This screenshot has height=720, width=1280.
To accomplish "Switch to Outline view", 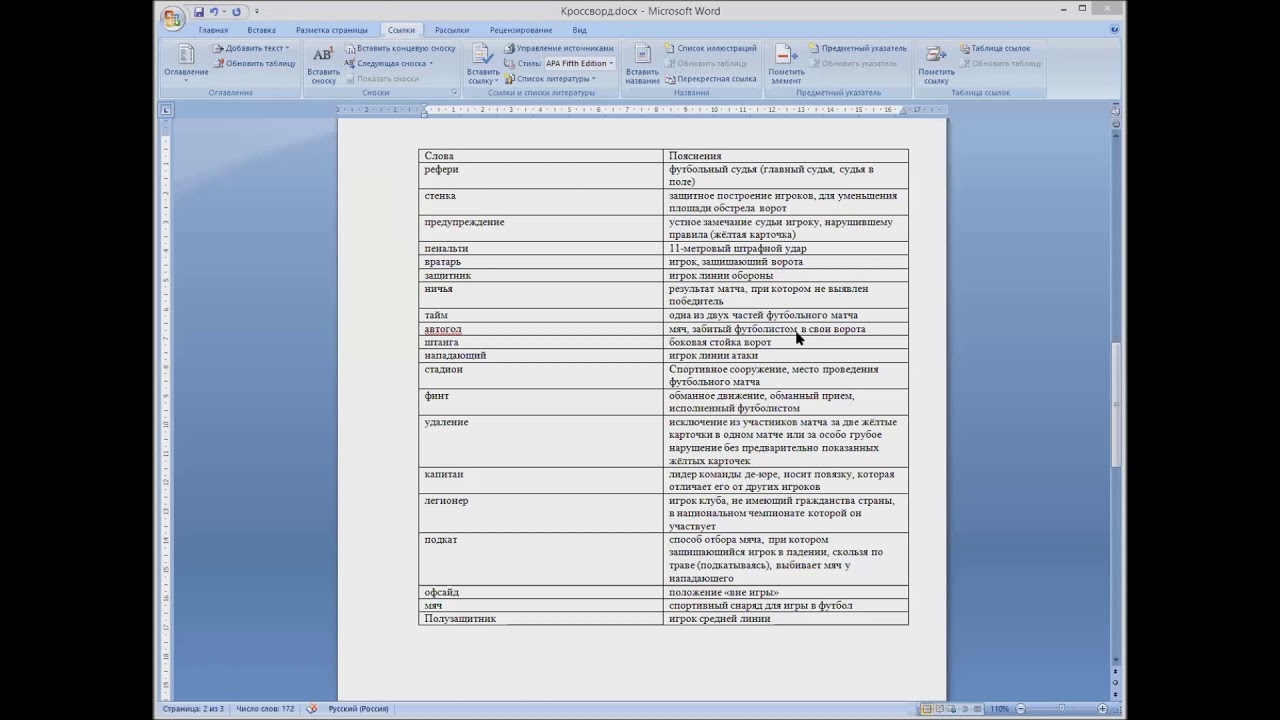I will [x=966, y=709].
